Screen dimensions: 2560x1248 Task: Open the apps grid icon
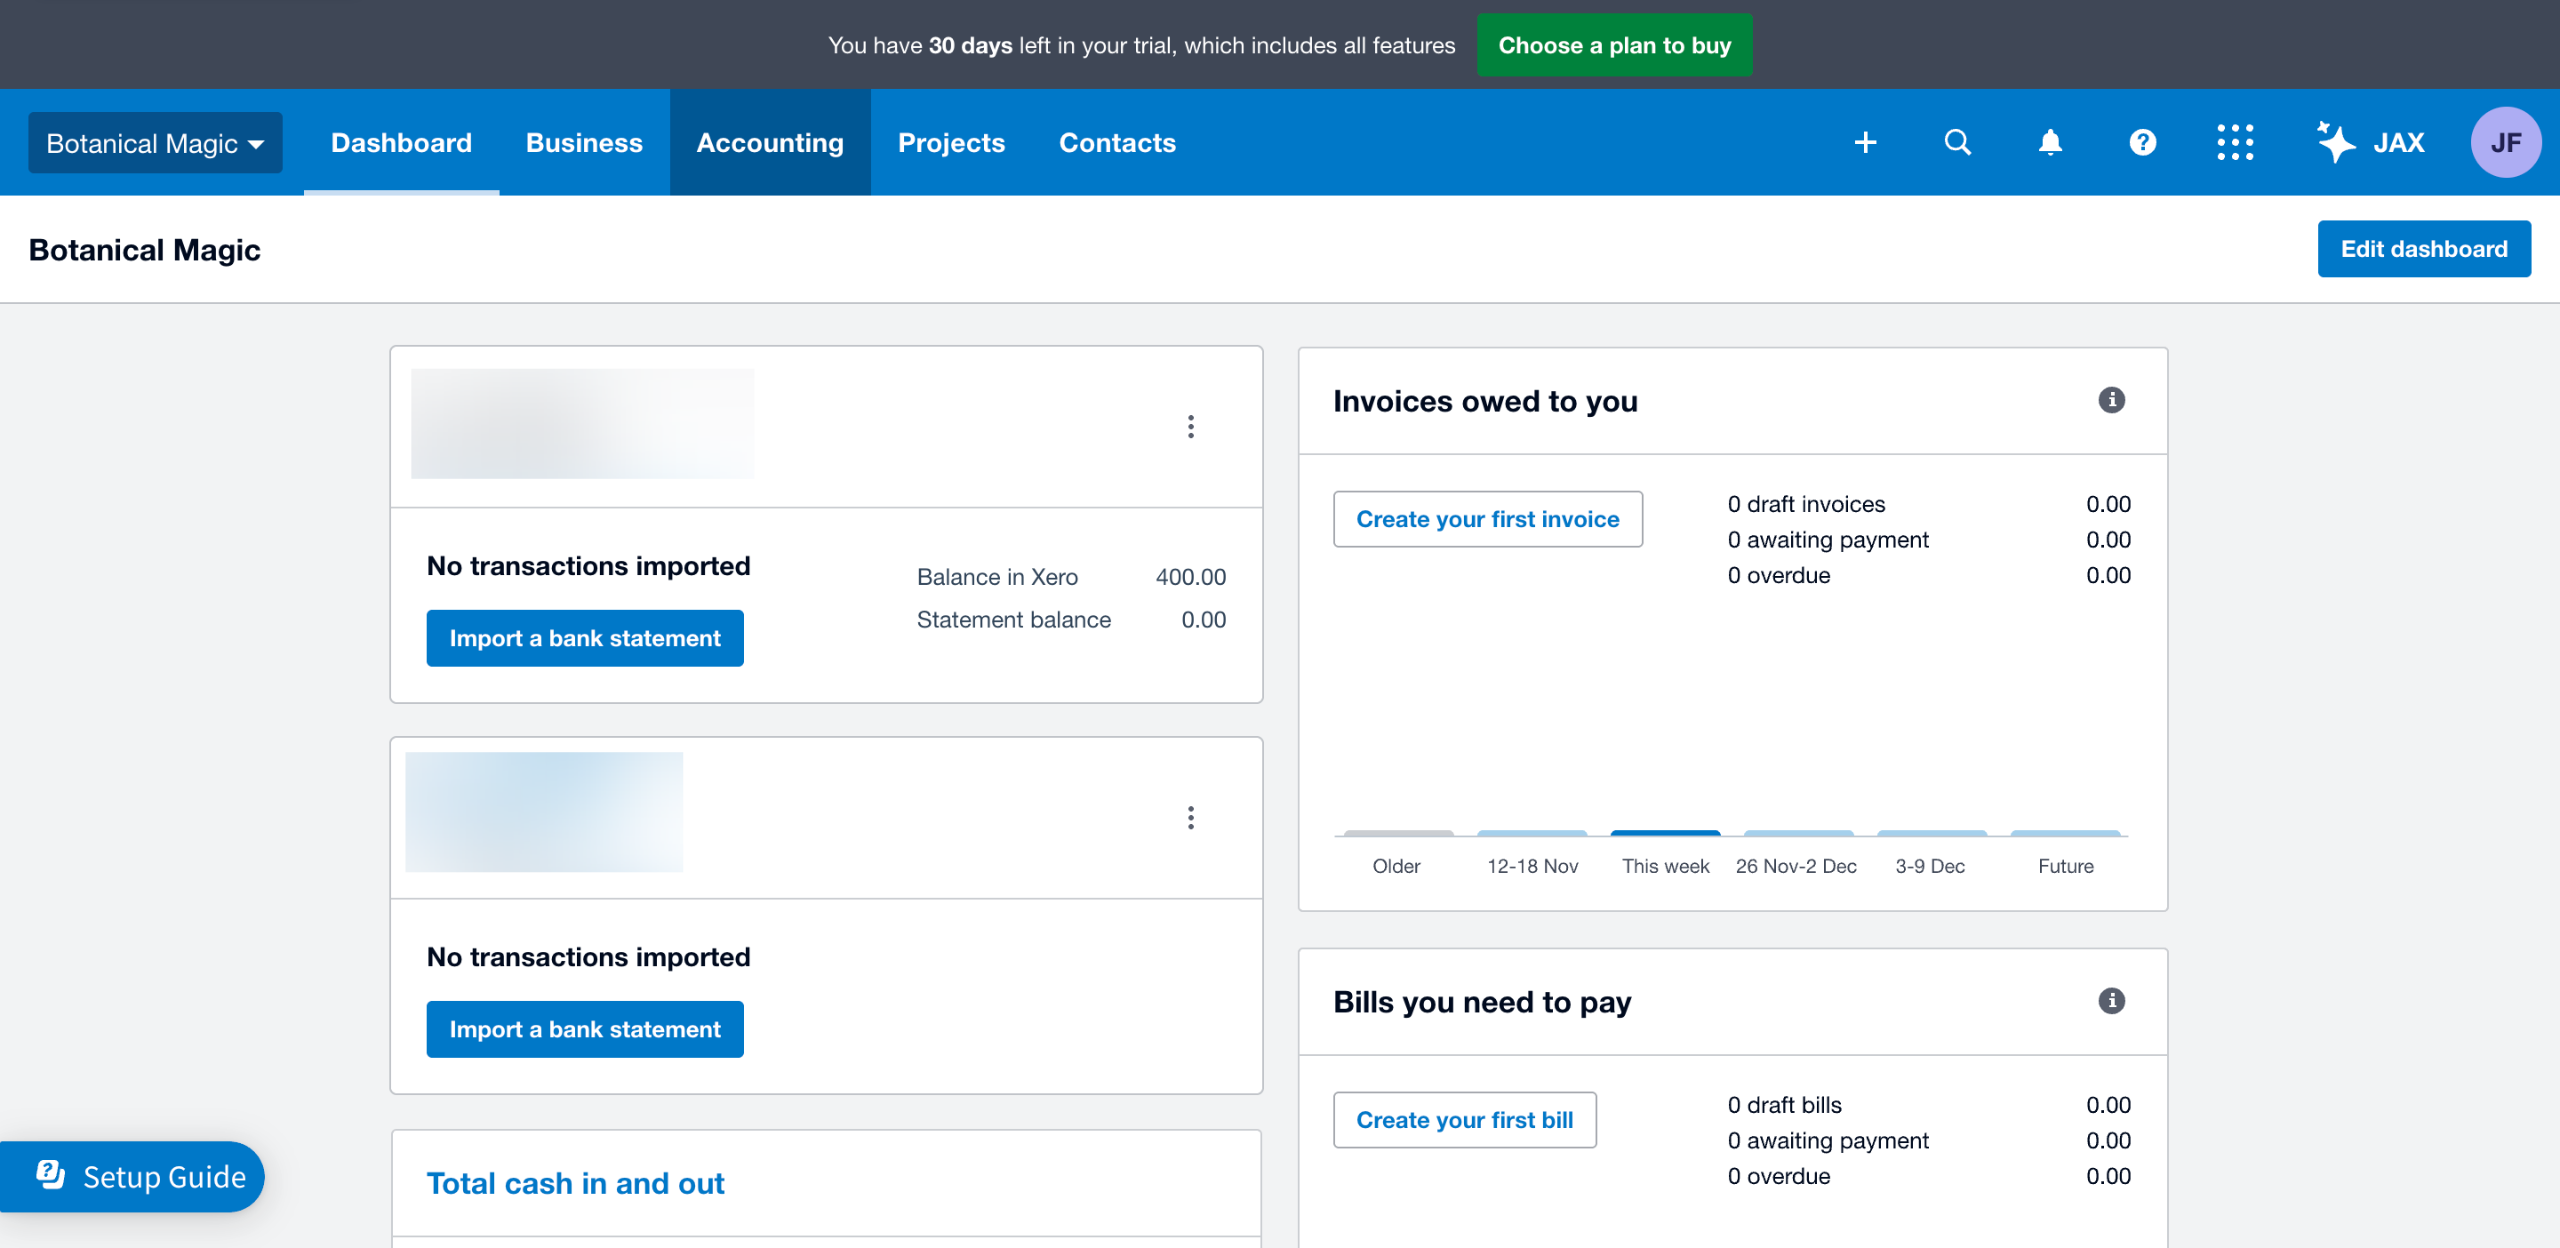[2235, 143]
